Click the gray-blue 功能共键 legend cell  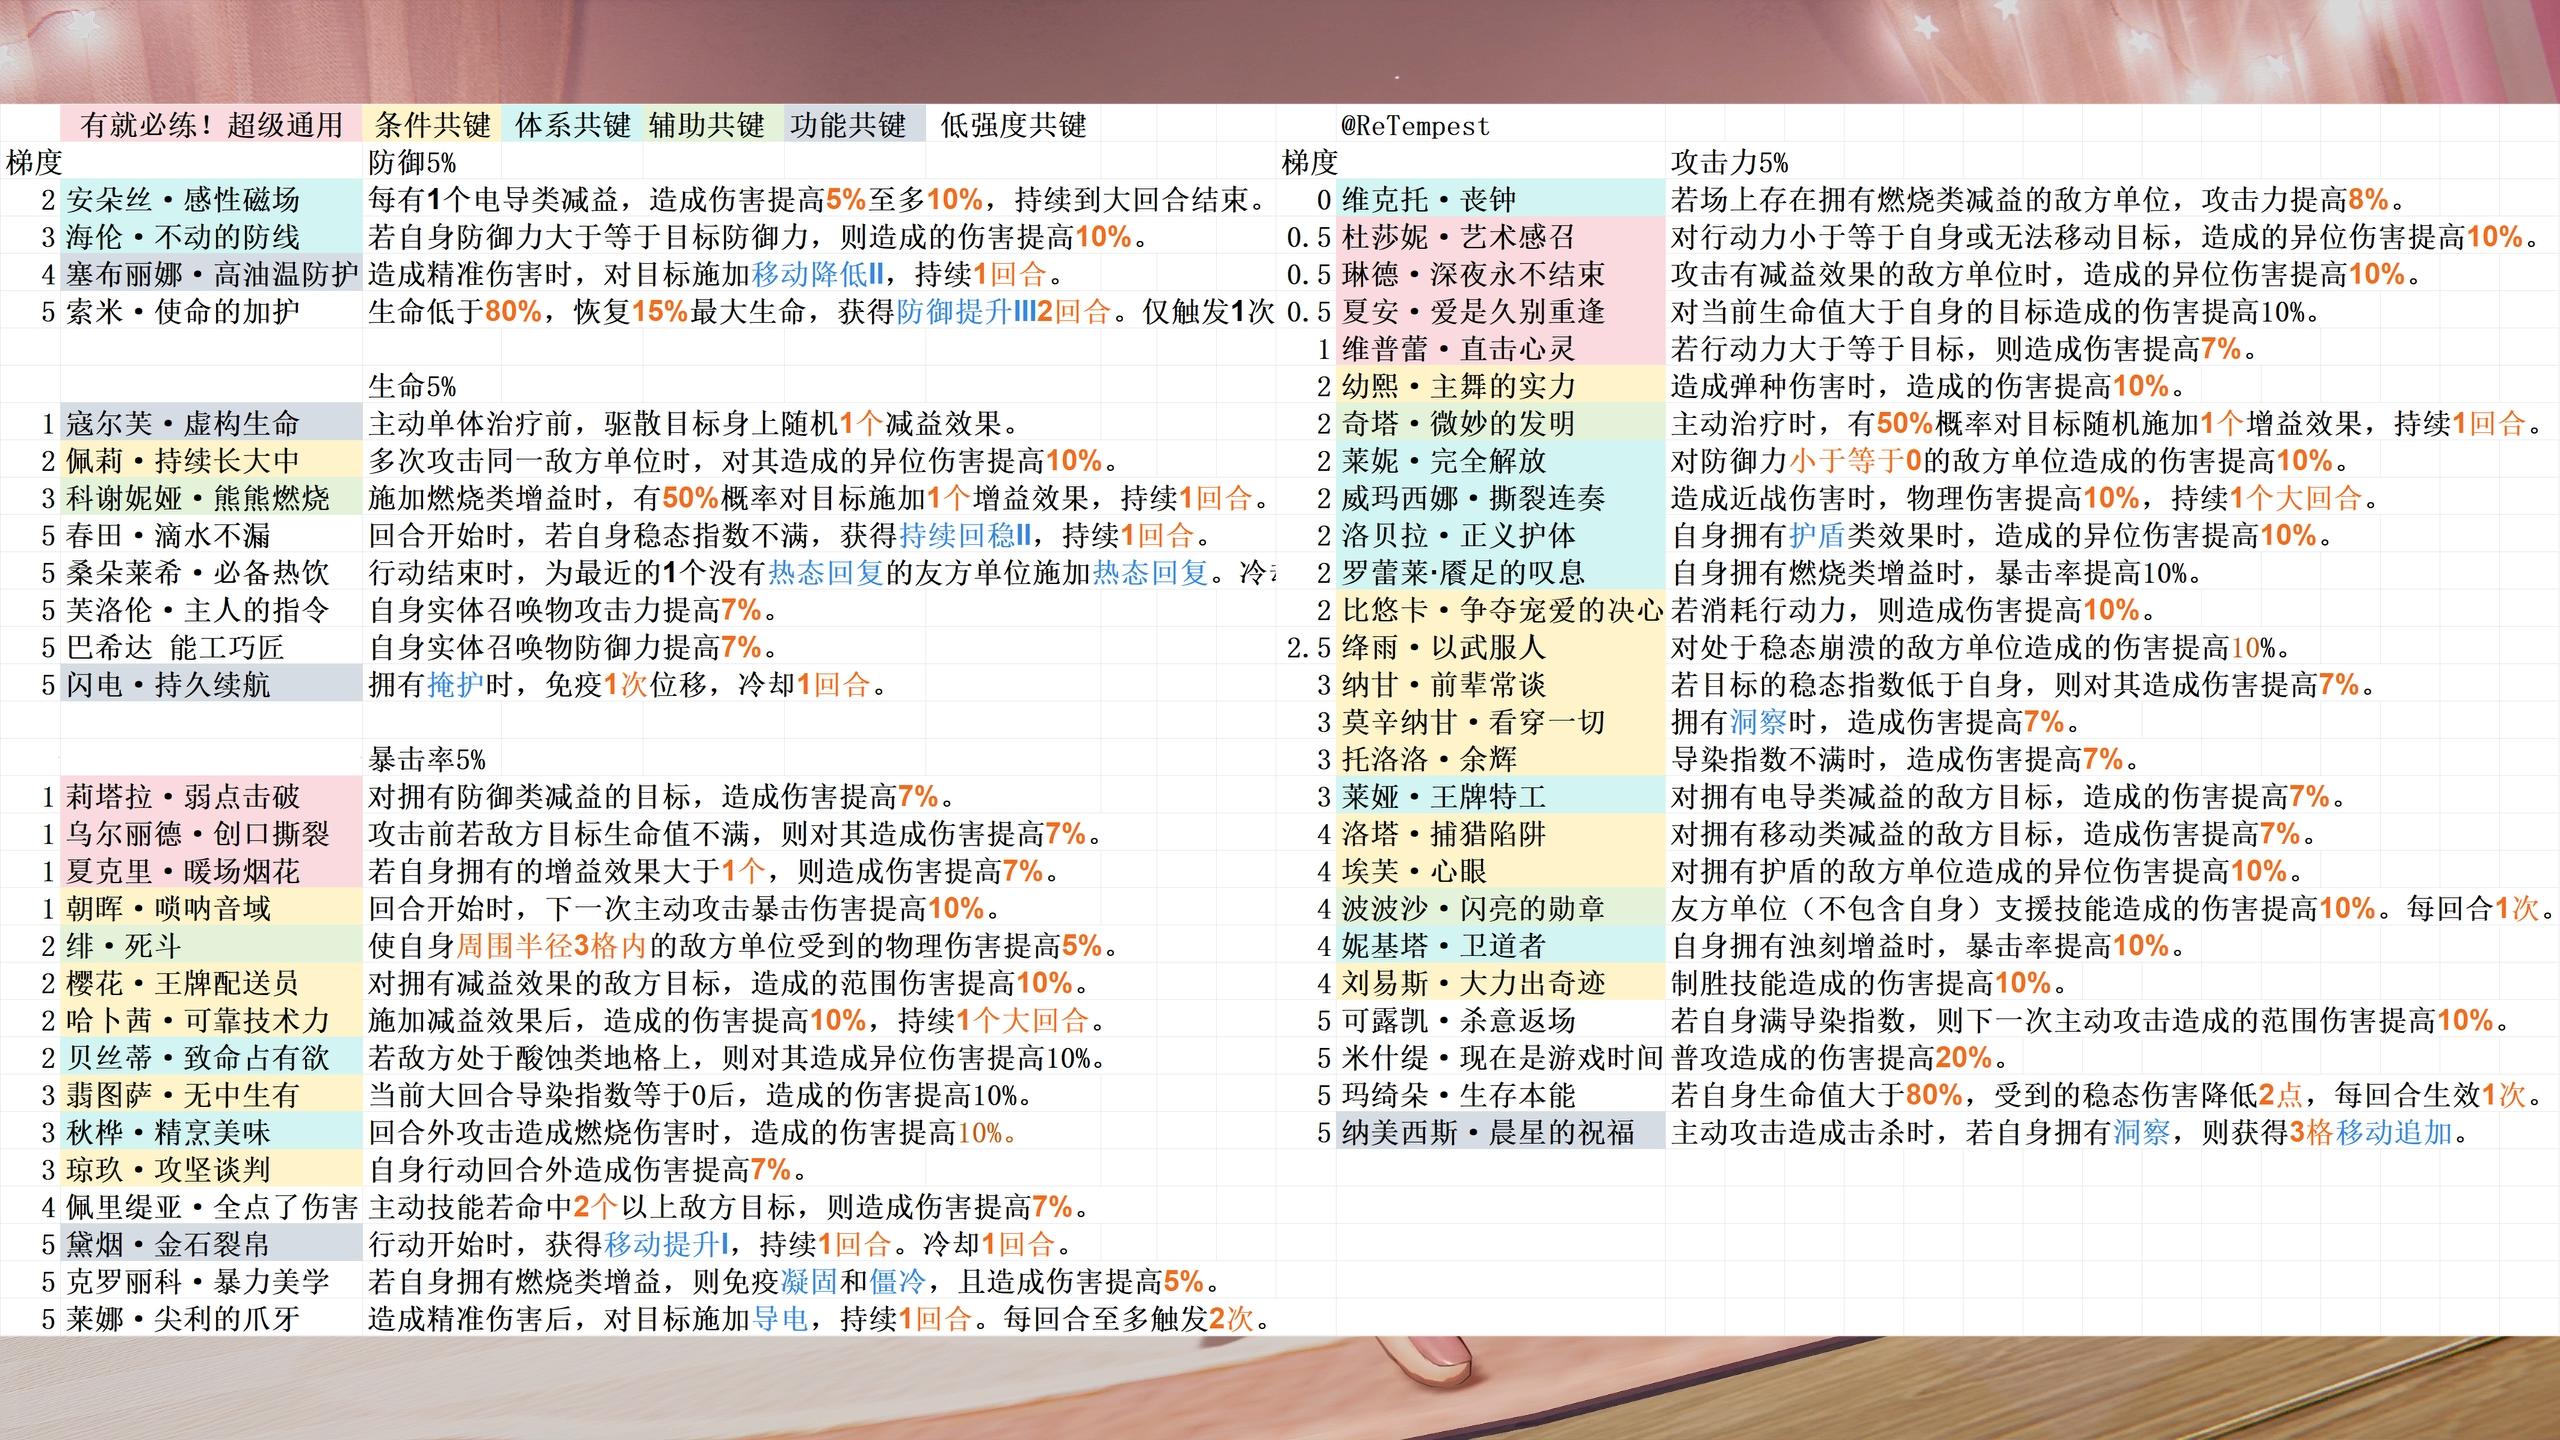click(x=848, y=125)
